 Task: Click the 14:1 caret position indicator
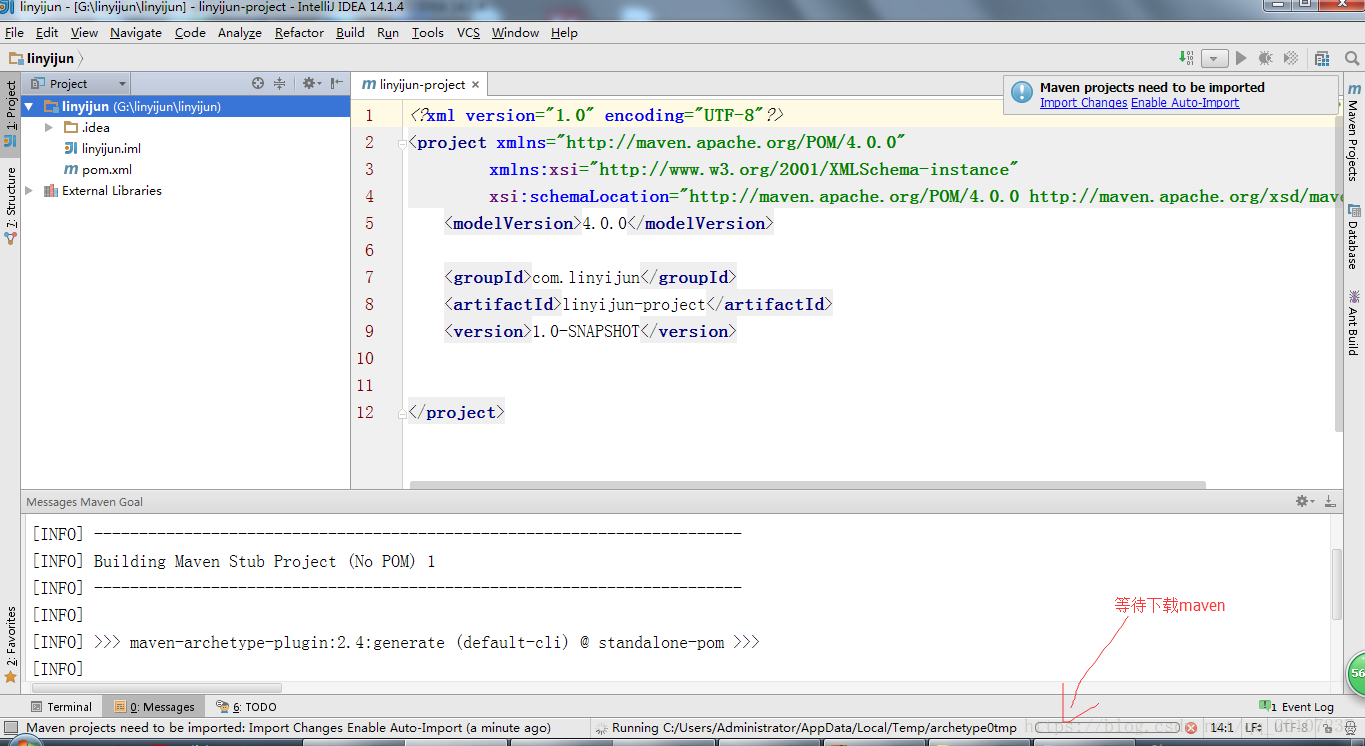coord(1222,728)
